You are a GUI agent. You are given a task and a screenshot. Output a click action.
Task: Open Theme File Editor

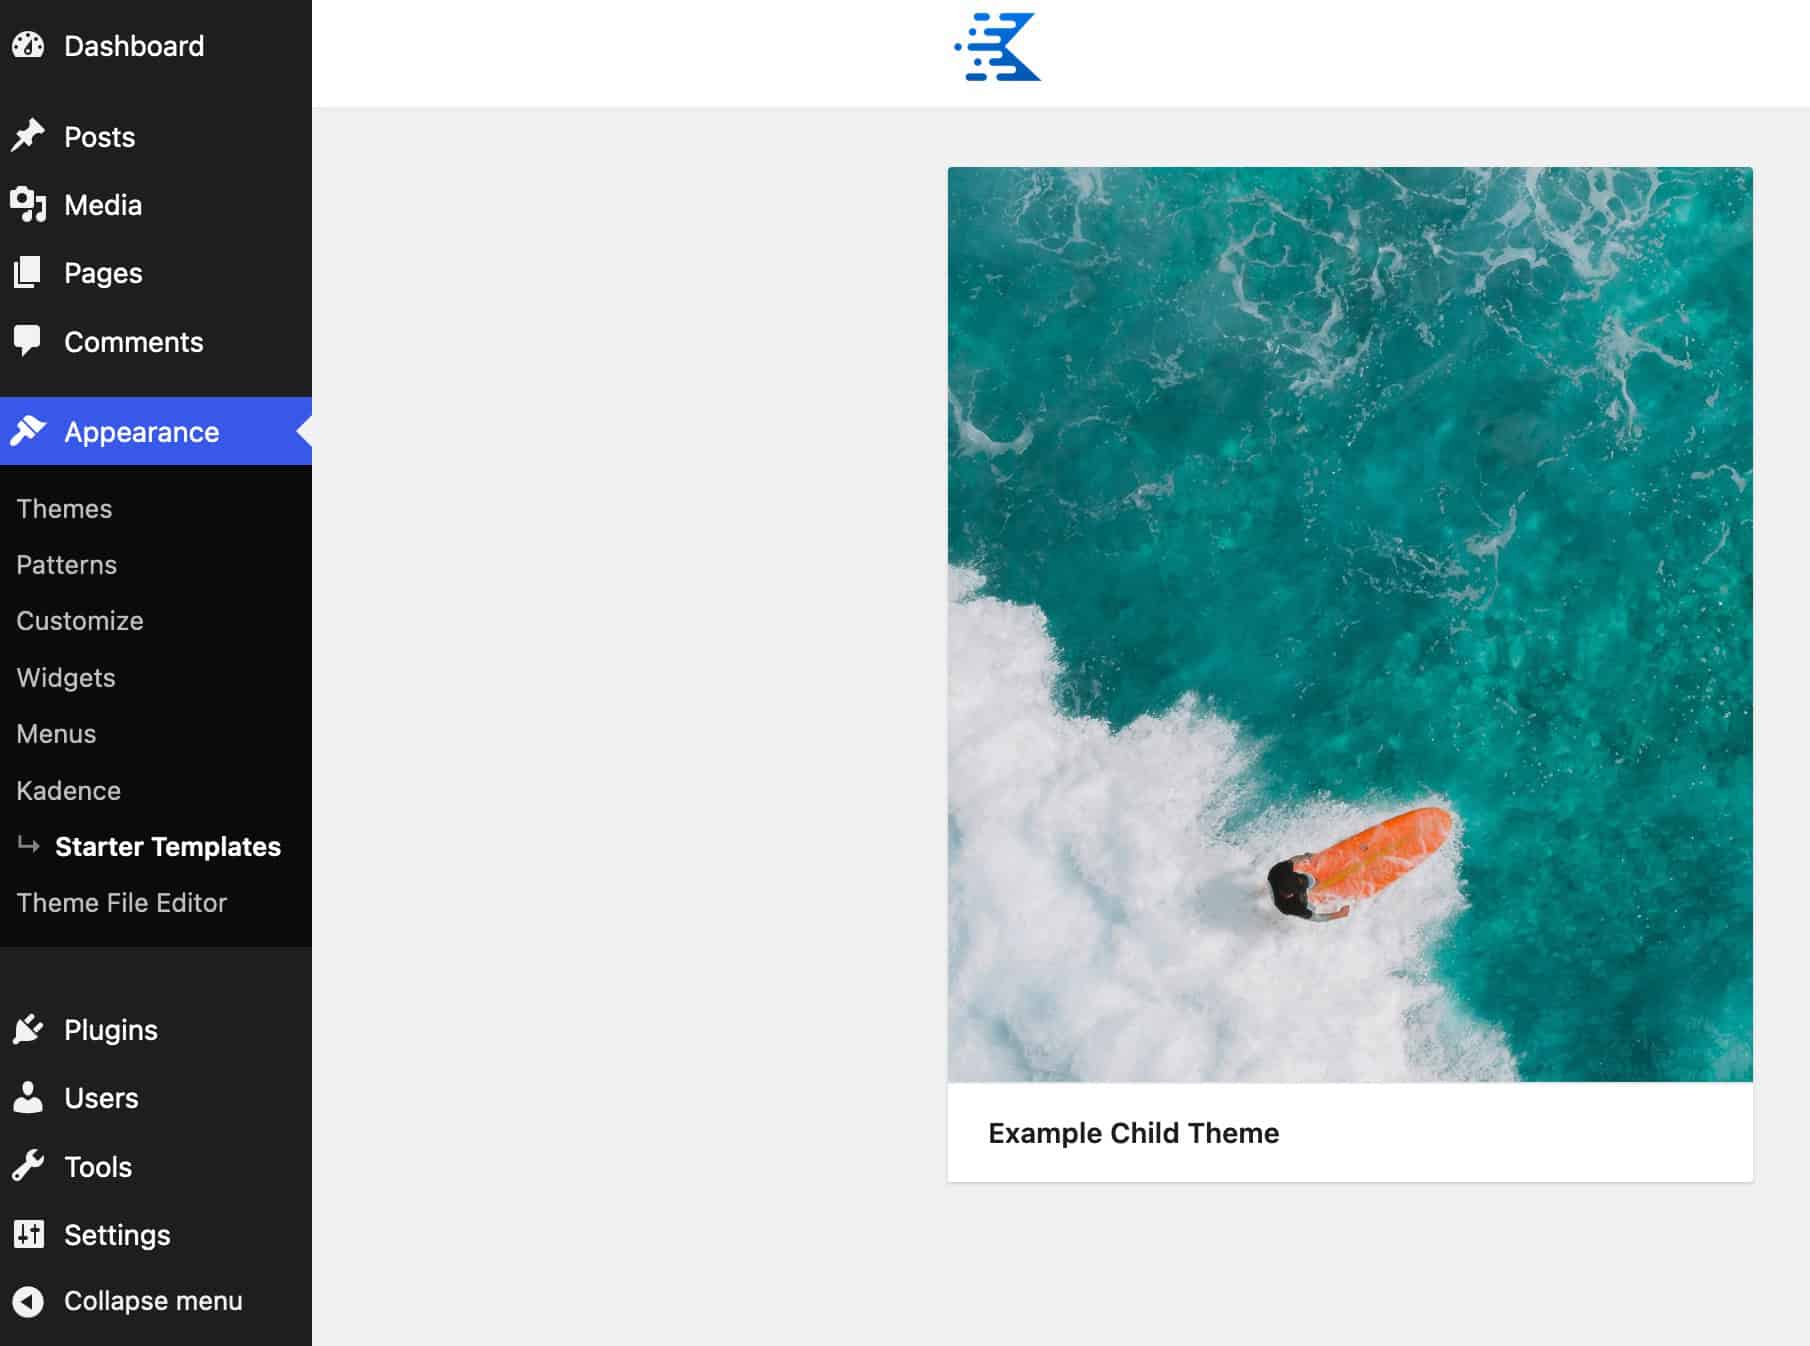121,902
